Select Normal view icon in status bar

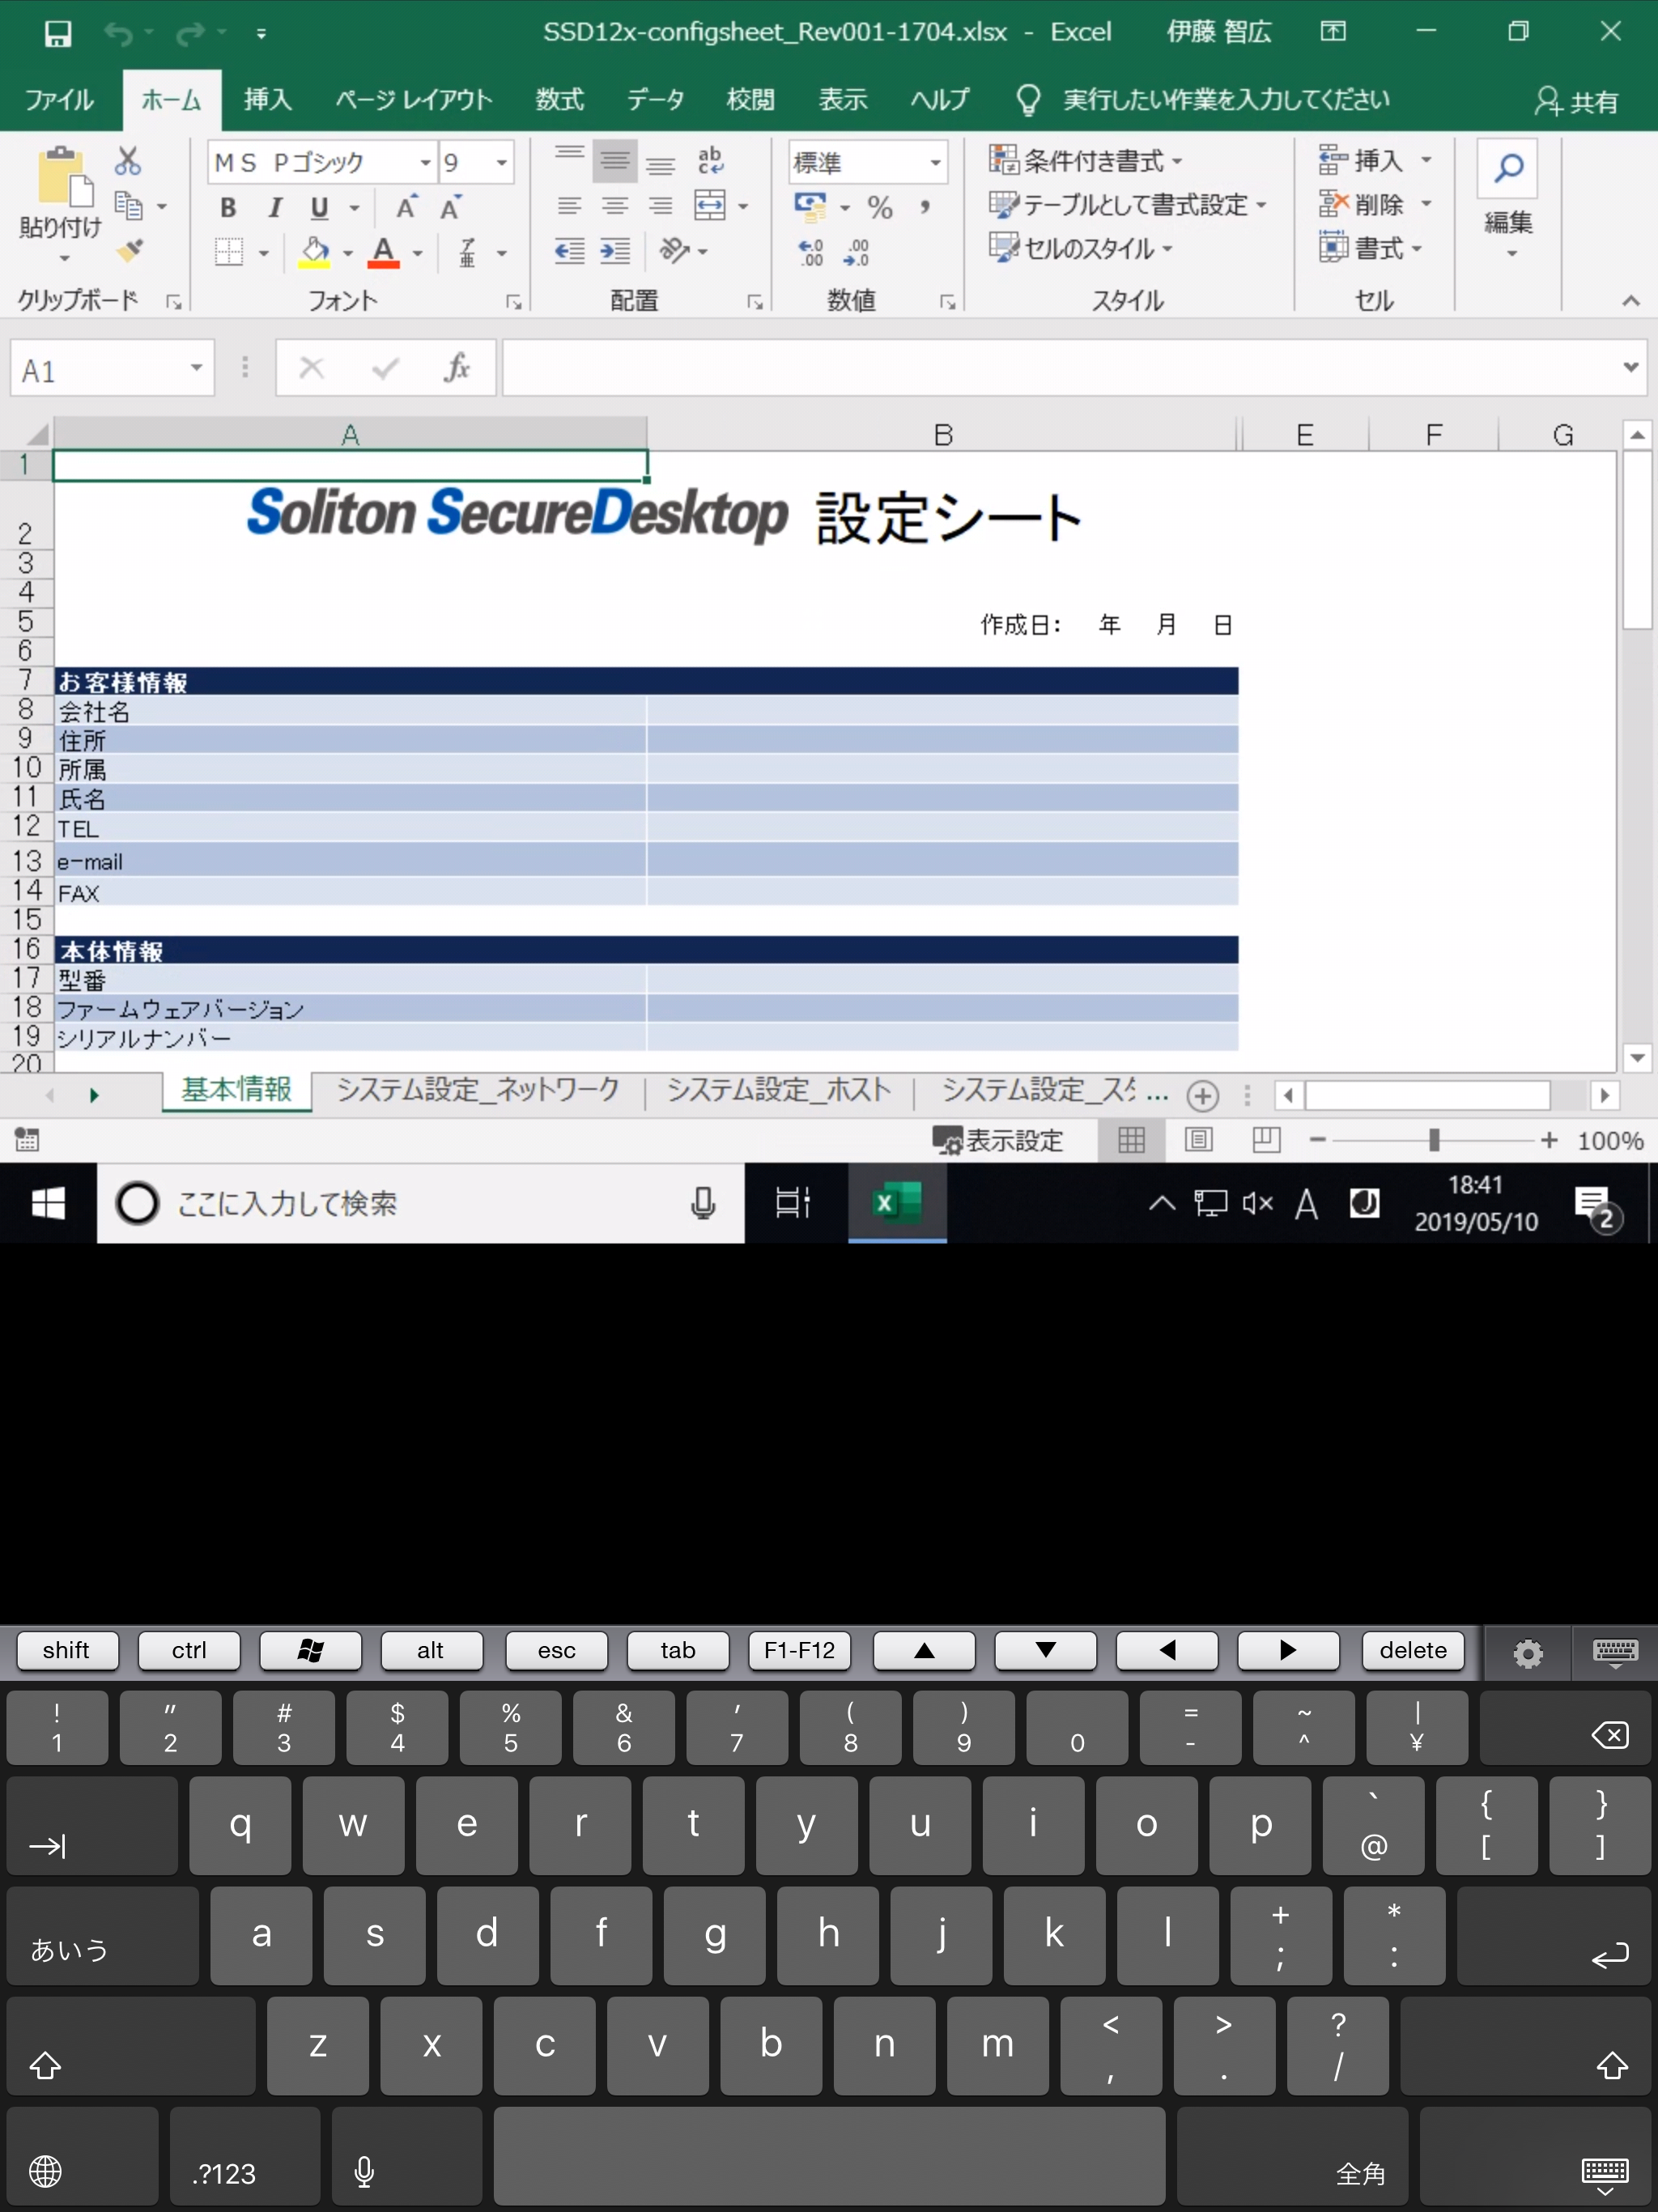tap(1131, 1140)
